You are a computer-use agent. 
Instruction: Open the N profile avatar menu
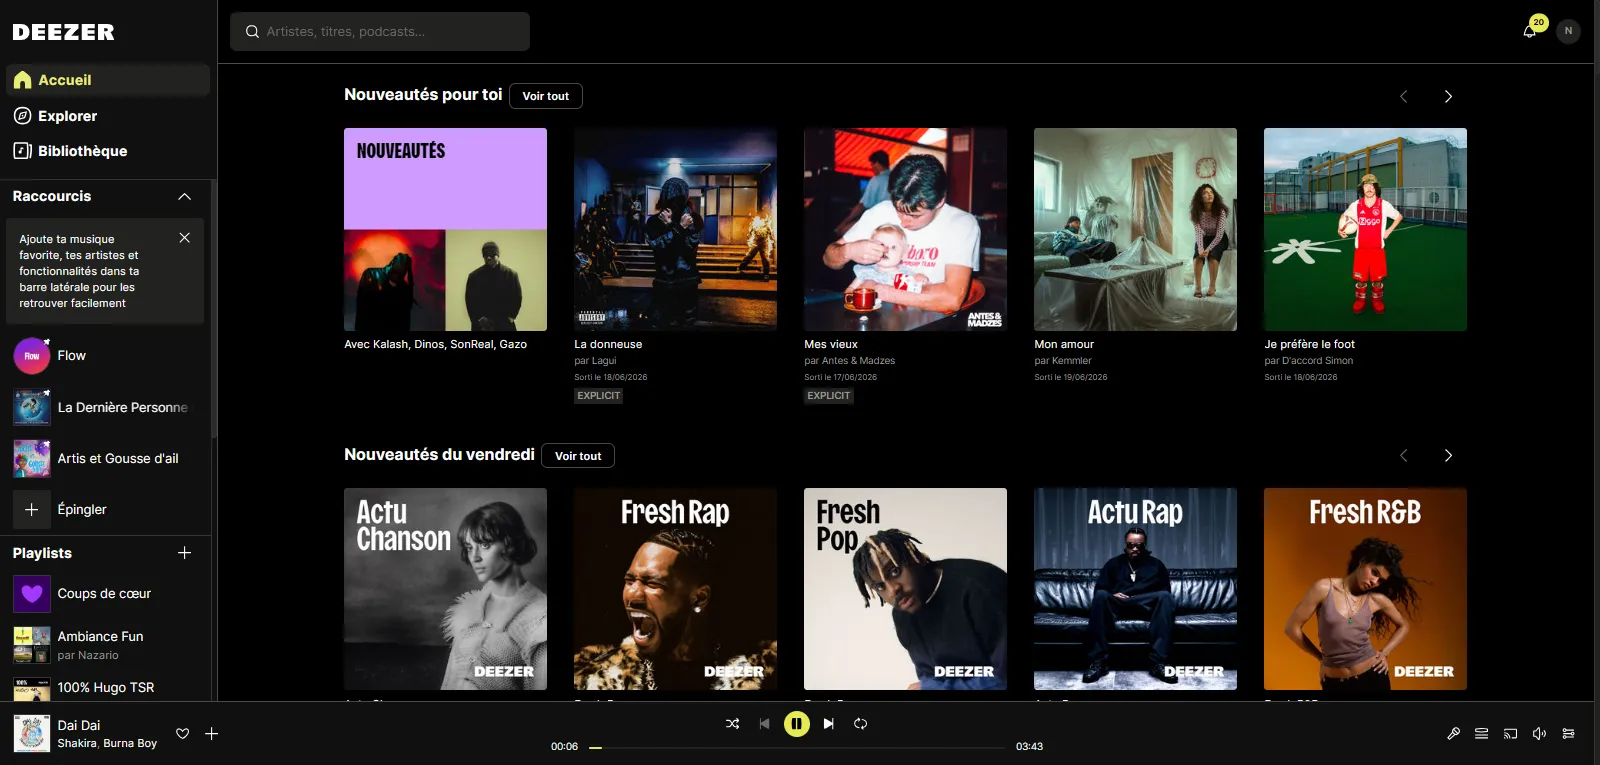[x=1568, y=31]
